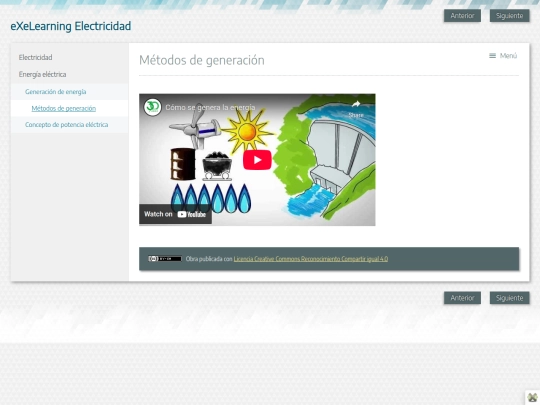This screenshot has height=405, width=540.
Task: Open the Electricidad navigation item
Action: 35,57
